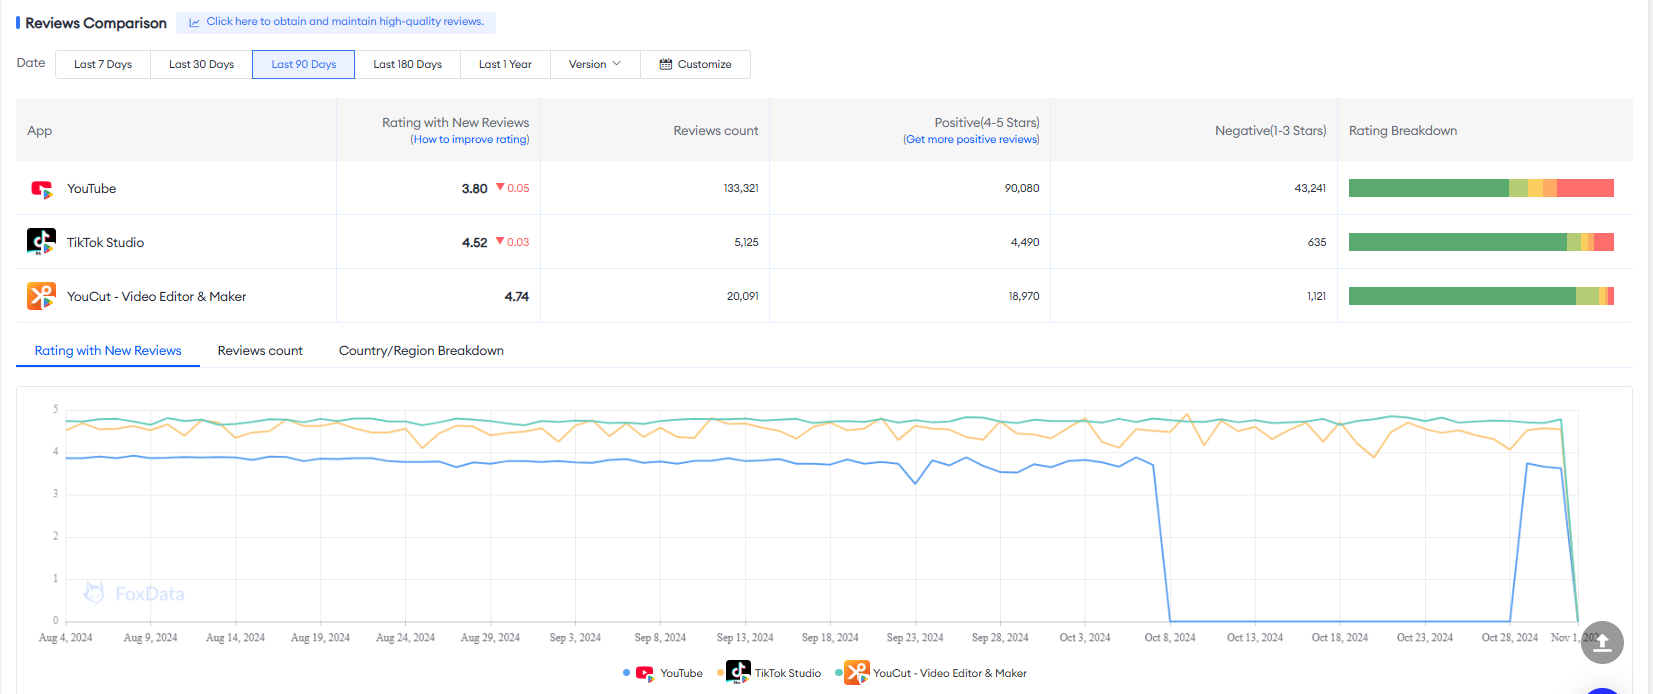Click YouCut negative count 1,121
This screenshot has width=1653, height=694.
tap(1316, 297)
